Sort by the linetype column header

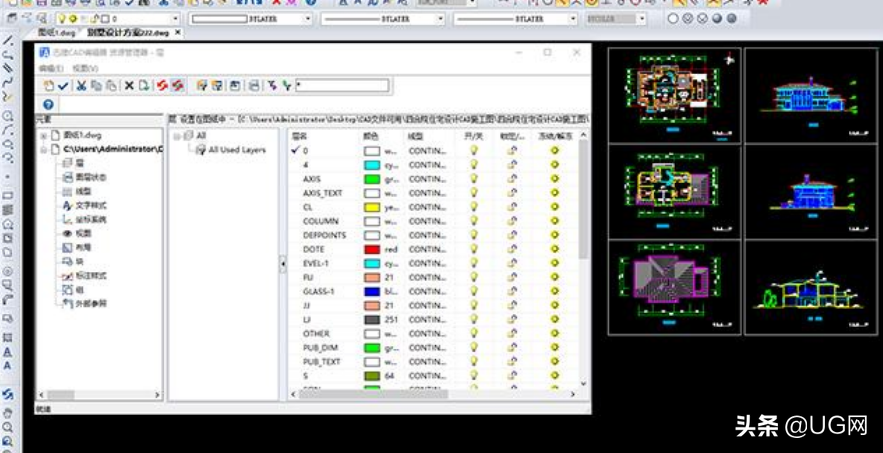(x=417, y=135)
